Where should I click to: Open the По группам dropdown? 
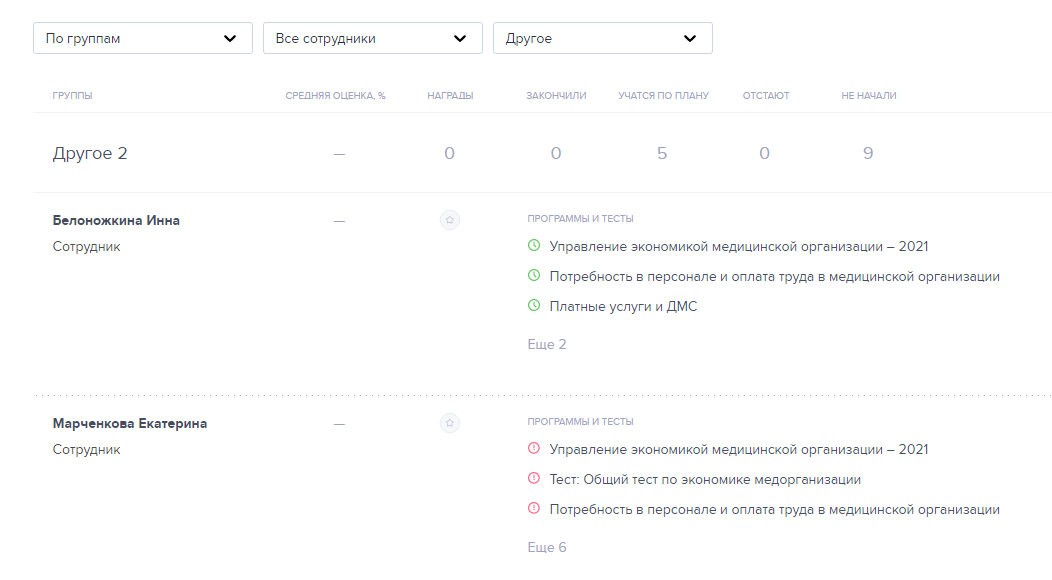pyautogui.click(x=142, y=38)
